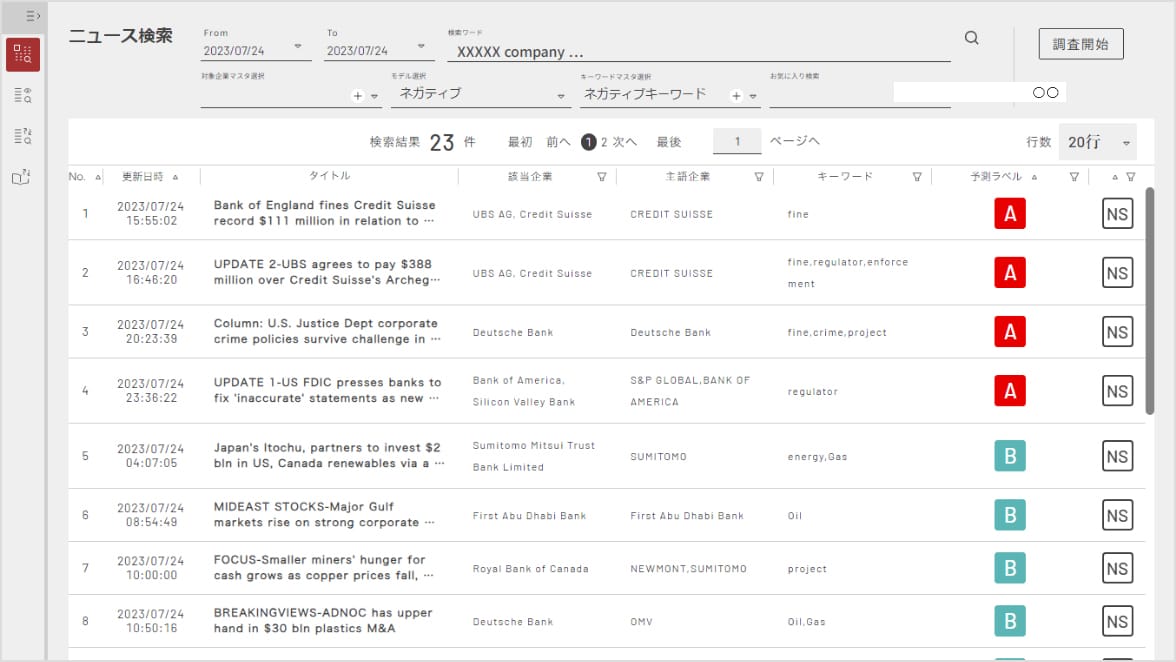Add a keyword master with plus icon
1176x662 pixels.
(x=736, y=96)
